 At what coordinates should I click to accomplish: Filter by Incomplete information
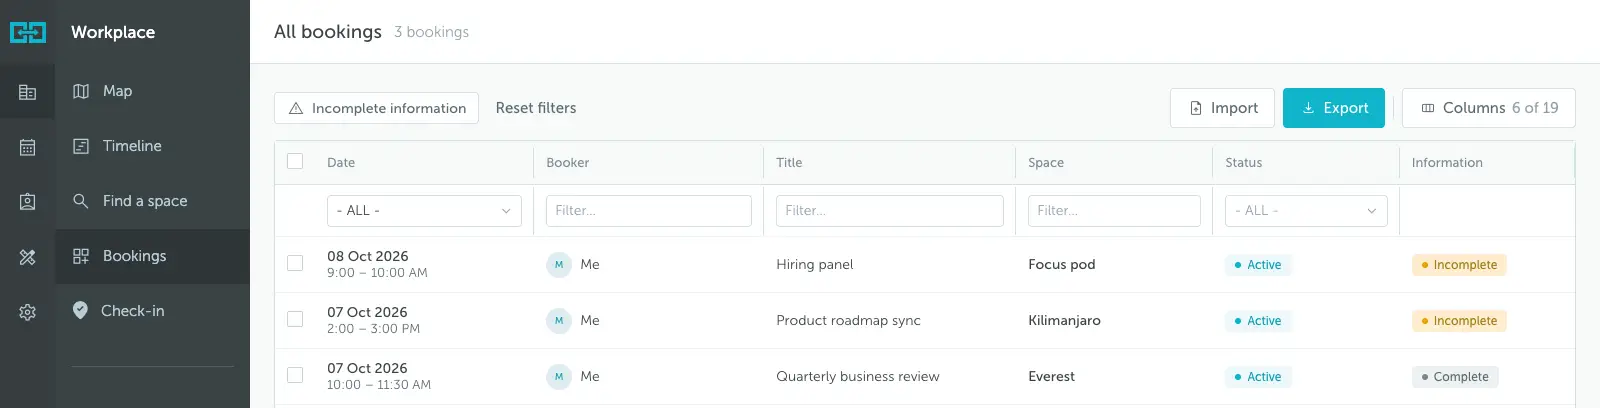tap(377, 108)
